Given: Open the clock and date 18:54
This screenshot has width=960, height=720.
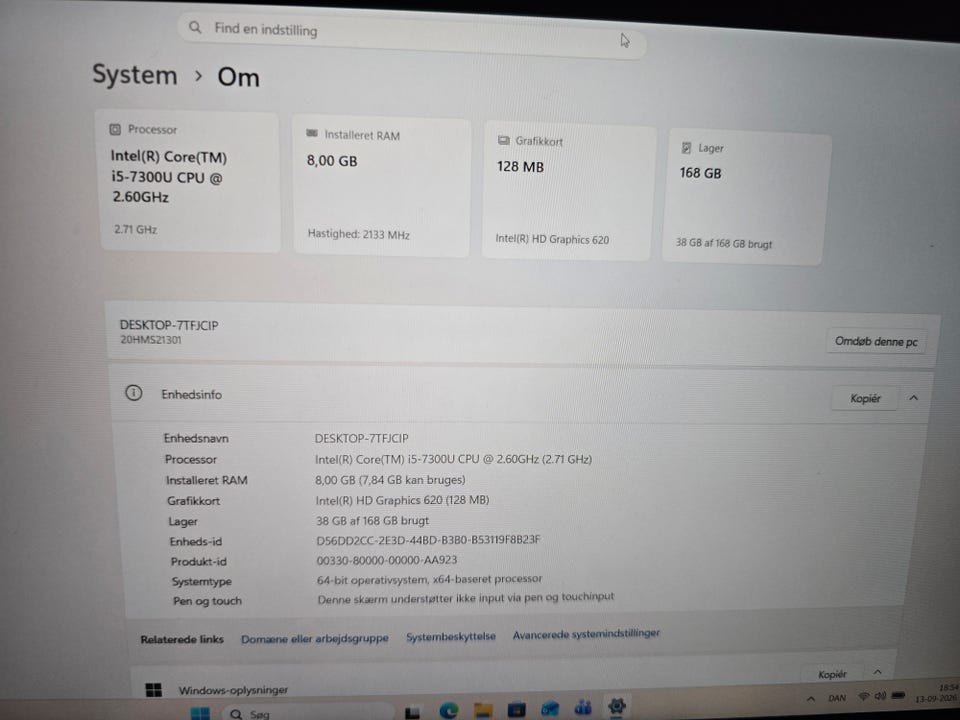Looking at the screenshot, I should [x=937, y=693].
